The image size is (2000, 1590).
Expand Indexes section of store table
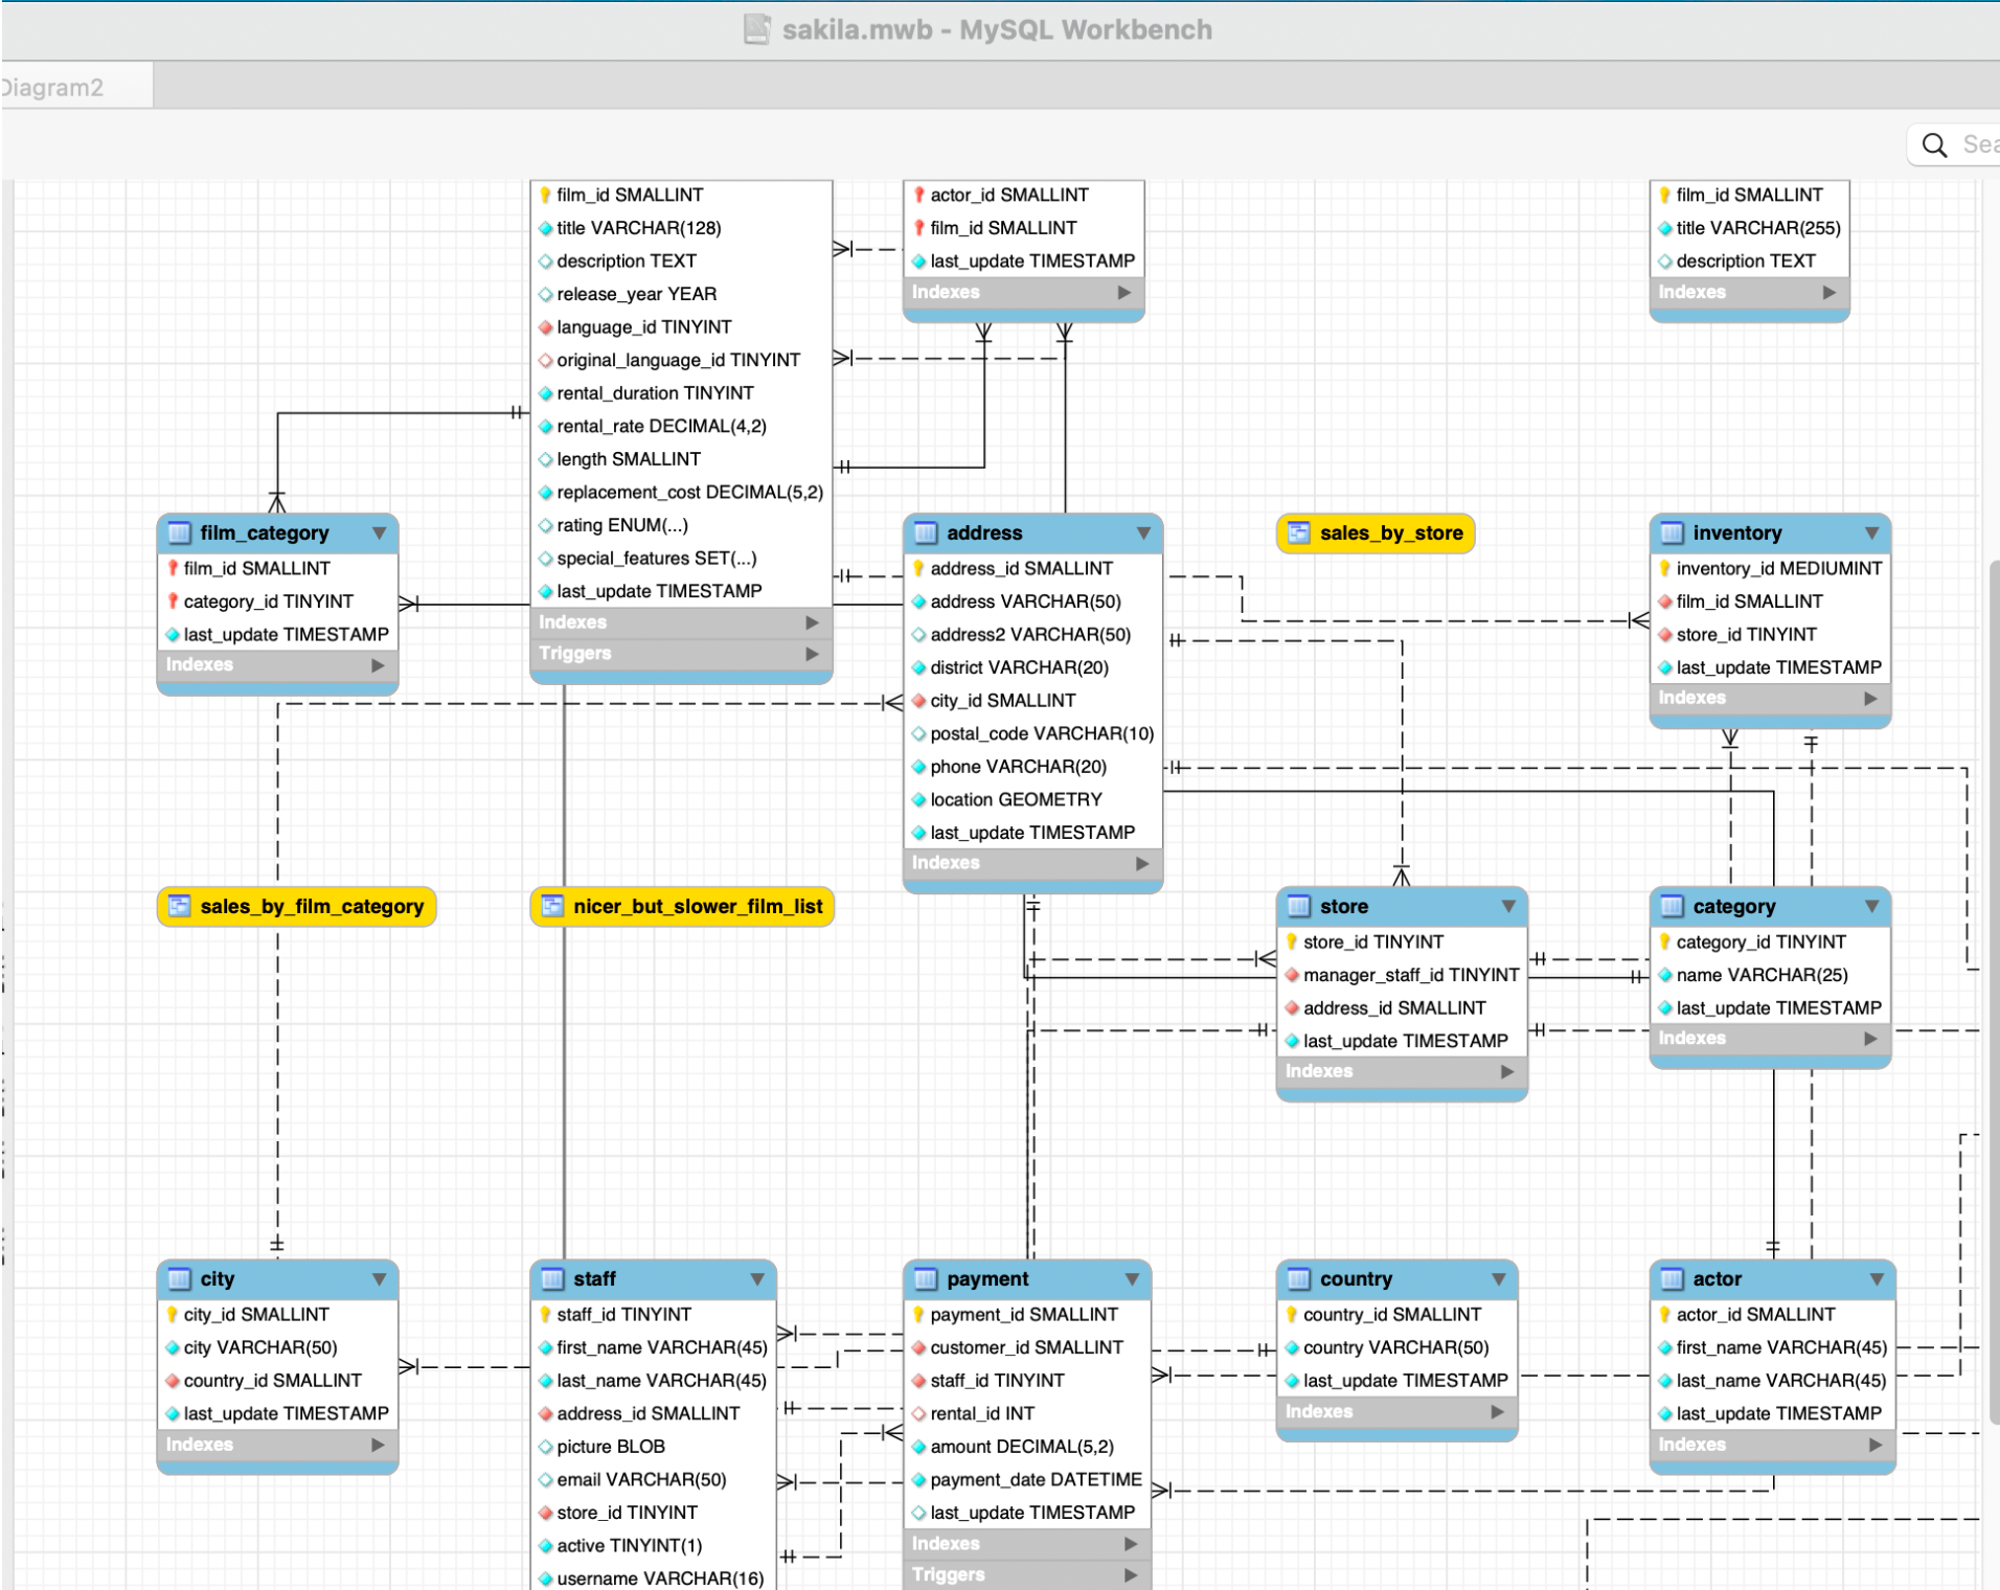pyautogui.click(x=1507, y=1071)
